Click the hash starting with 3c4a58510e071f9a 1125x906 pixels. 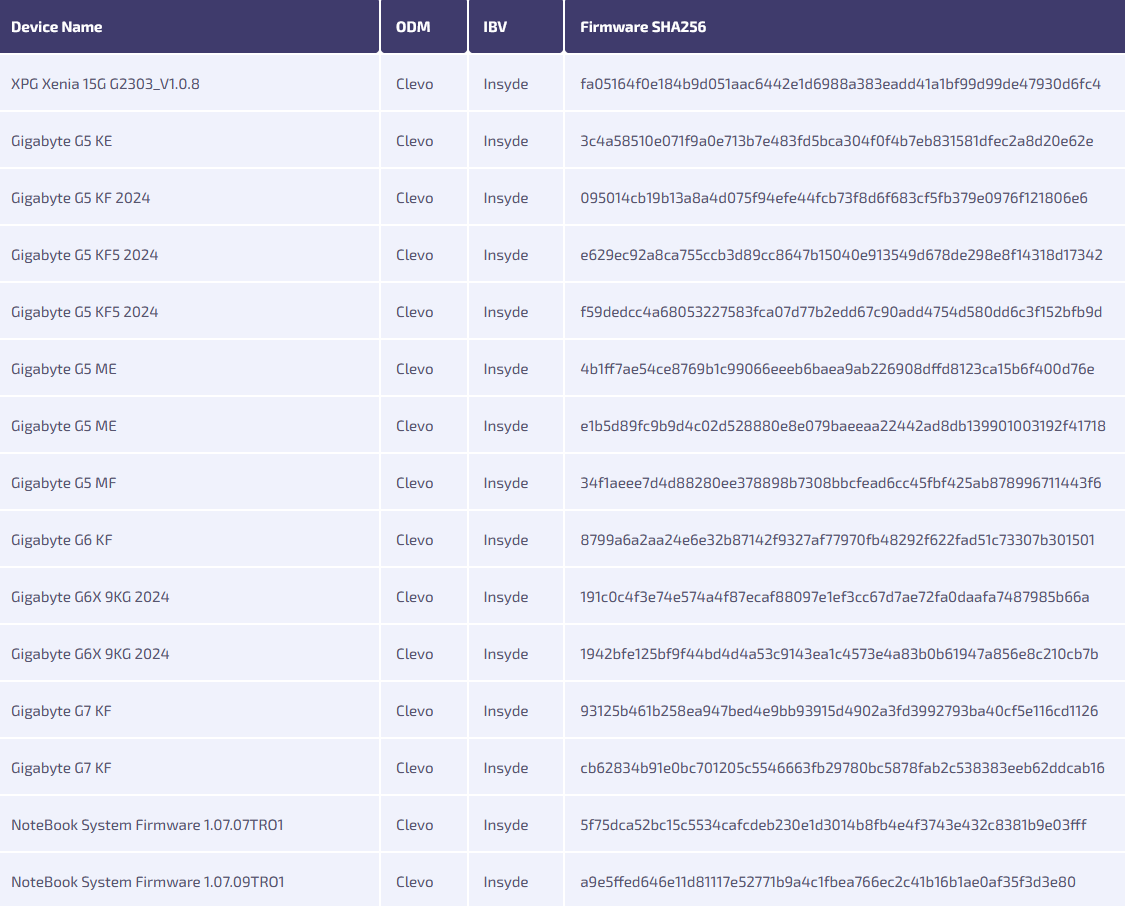(x=837, y=141)
